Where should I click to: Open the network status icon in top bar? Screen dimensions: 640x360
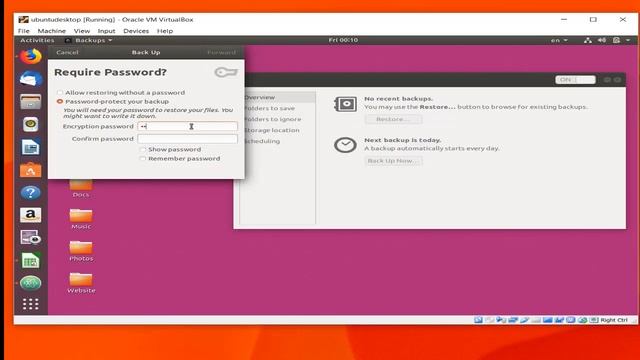588,40
